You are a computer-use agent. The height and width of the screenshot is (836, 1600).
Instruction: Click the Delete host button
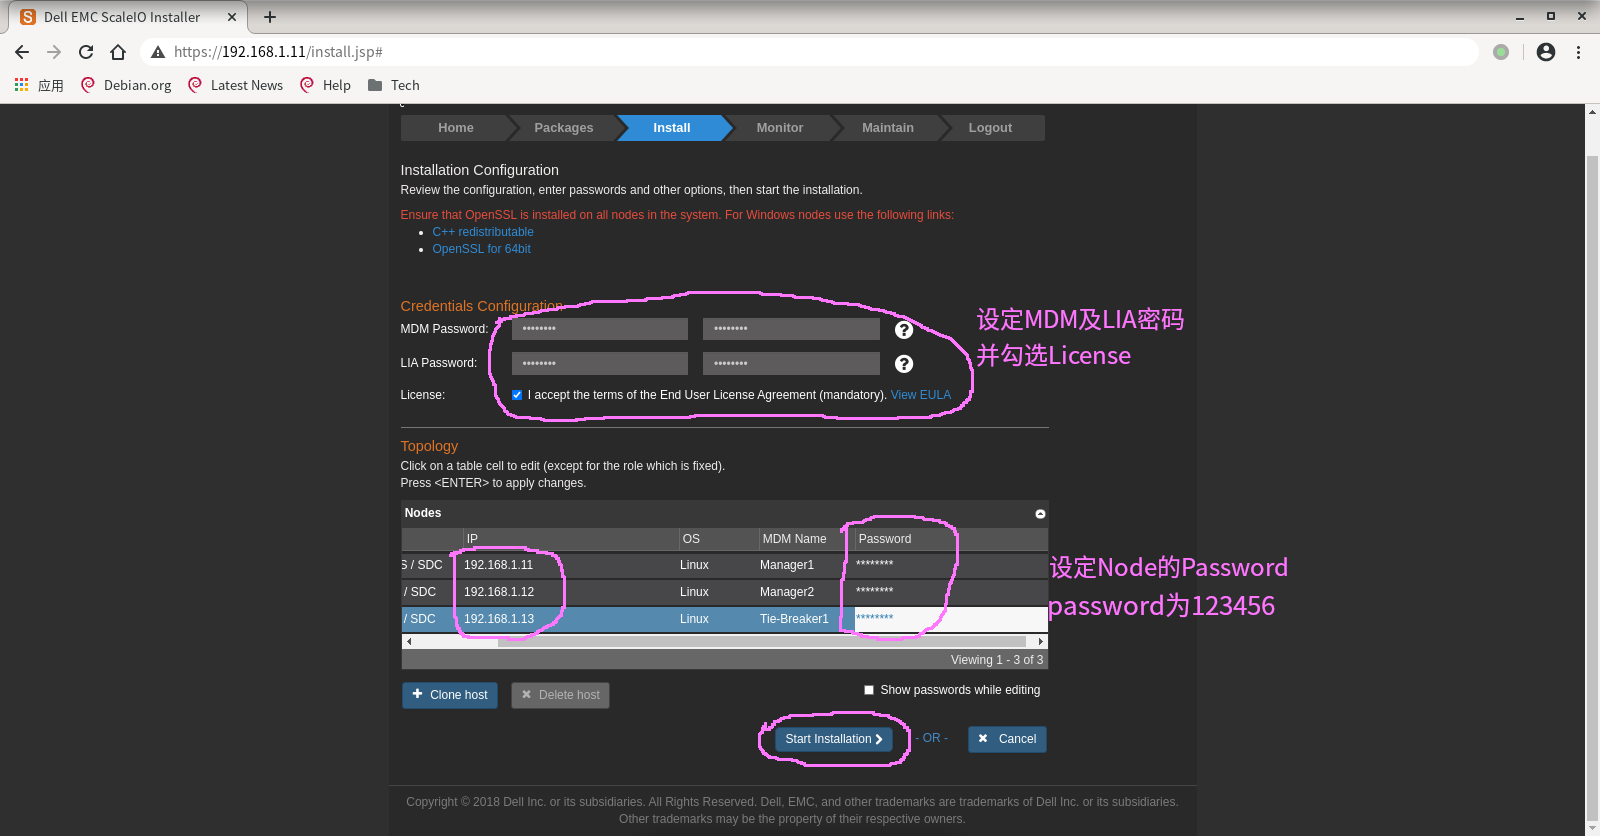click(x=560, y=695)
